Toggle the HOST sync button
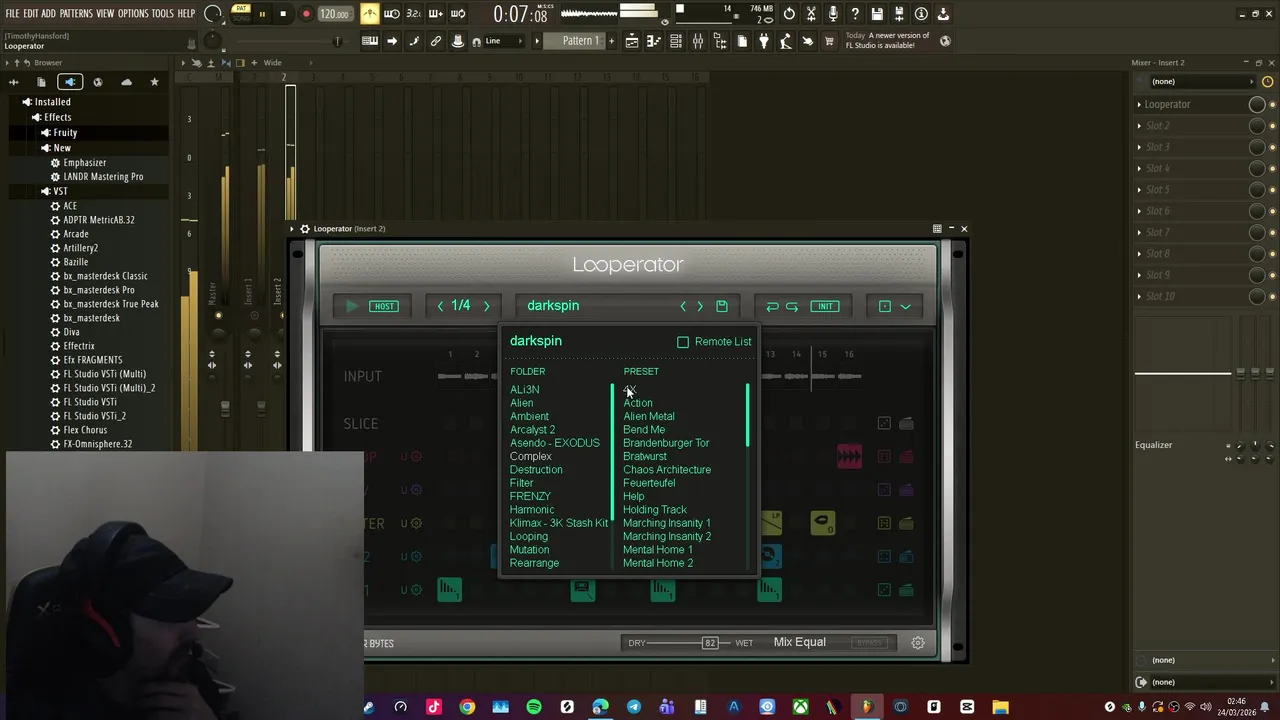 (x=384, y=306)
